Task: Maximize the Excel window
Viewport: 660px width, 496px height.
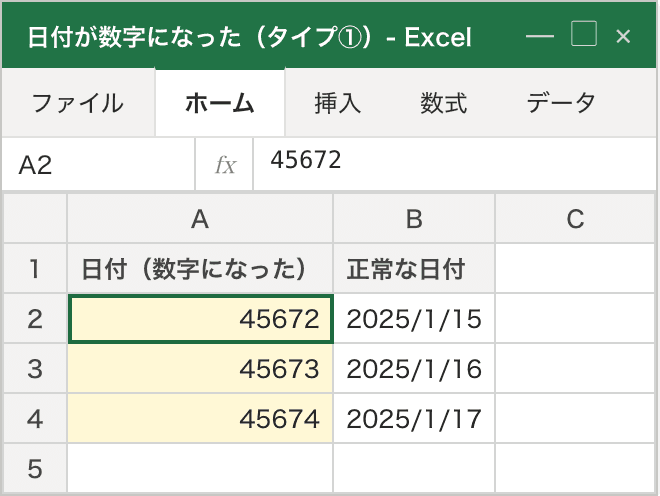Action: click(x=583, y=33)
